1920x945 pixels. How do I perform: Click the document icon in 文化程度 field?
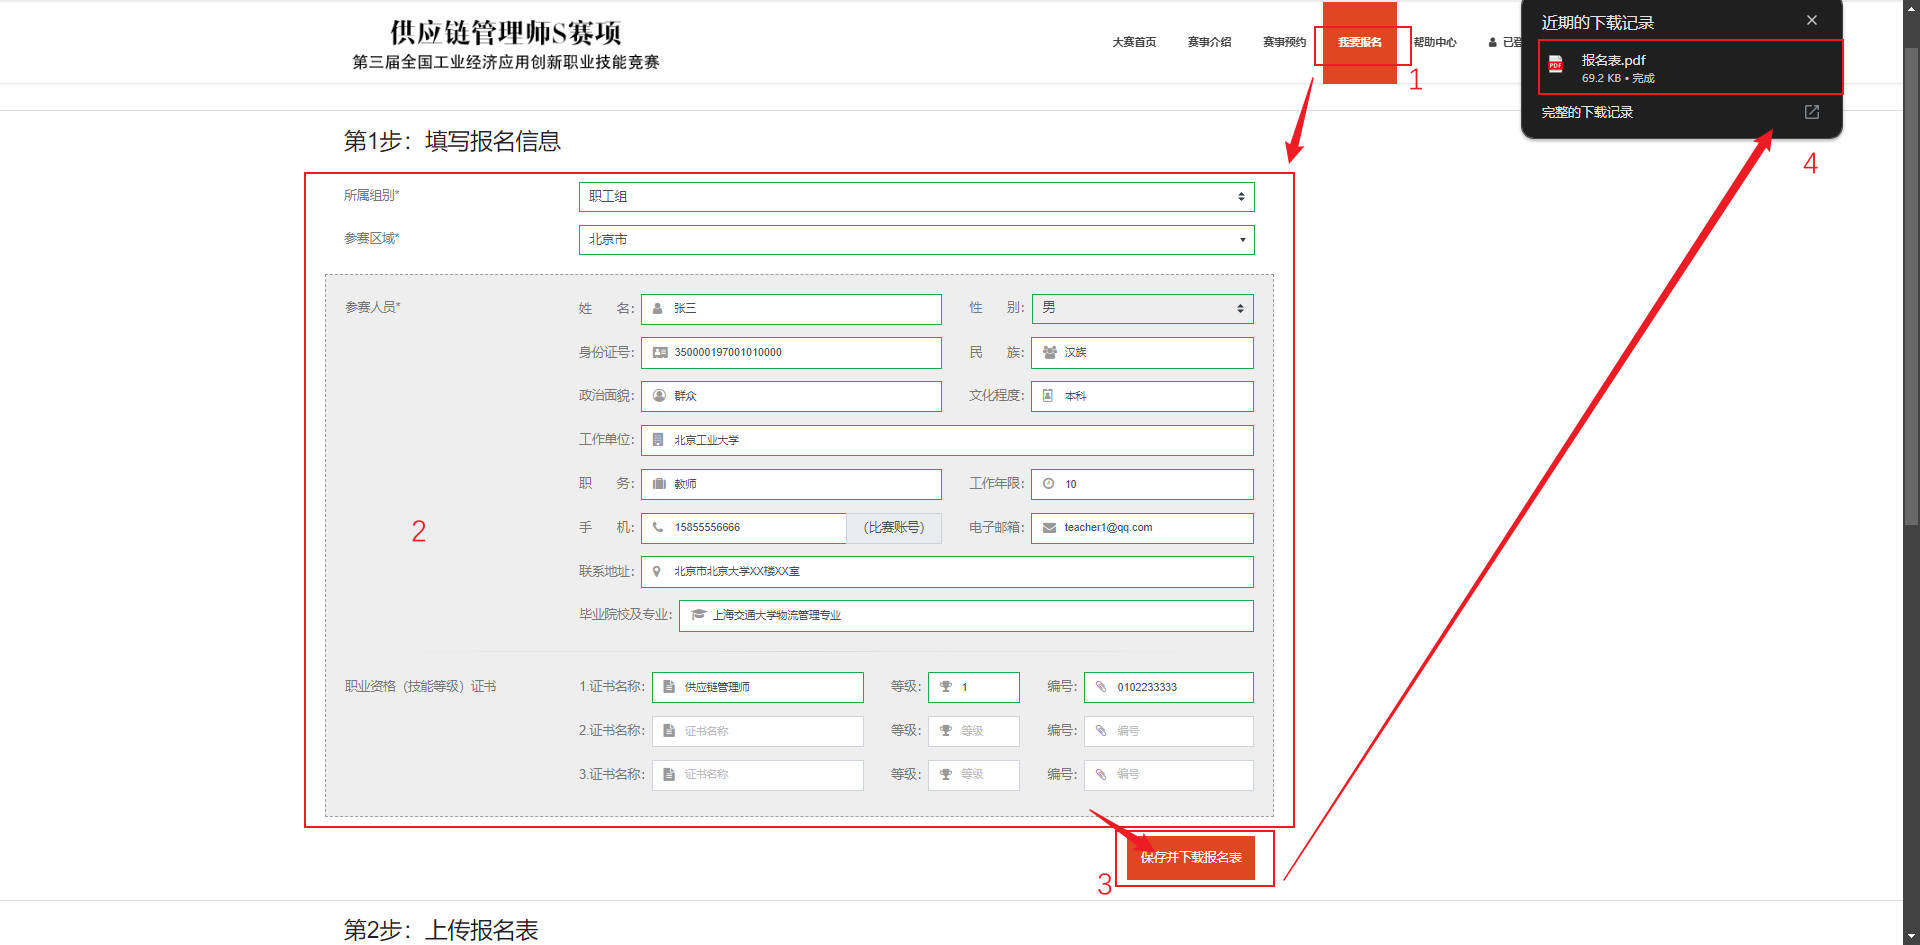click(1048, 396)
